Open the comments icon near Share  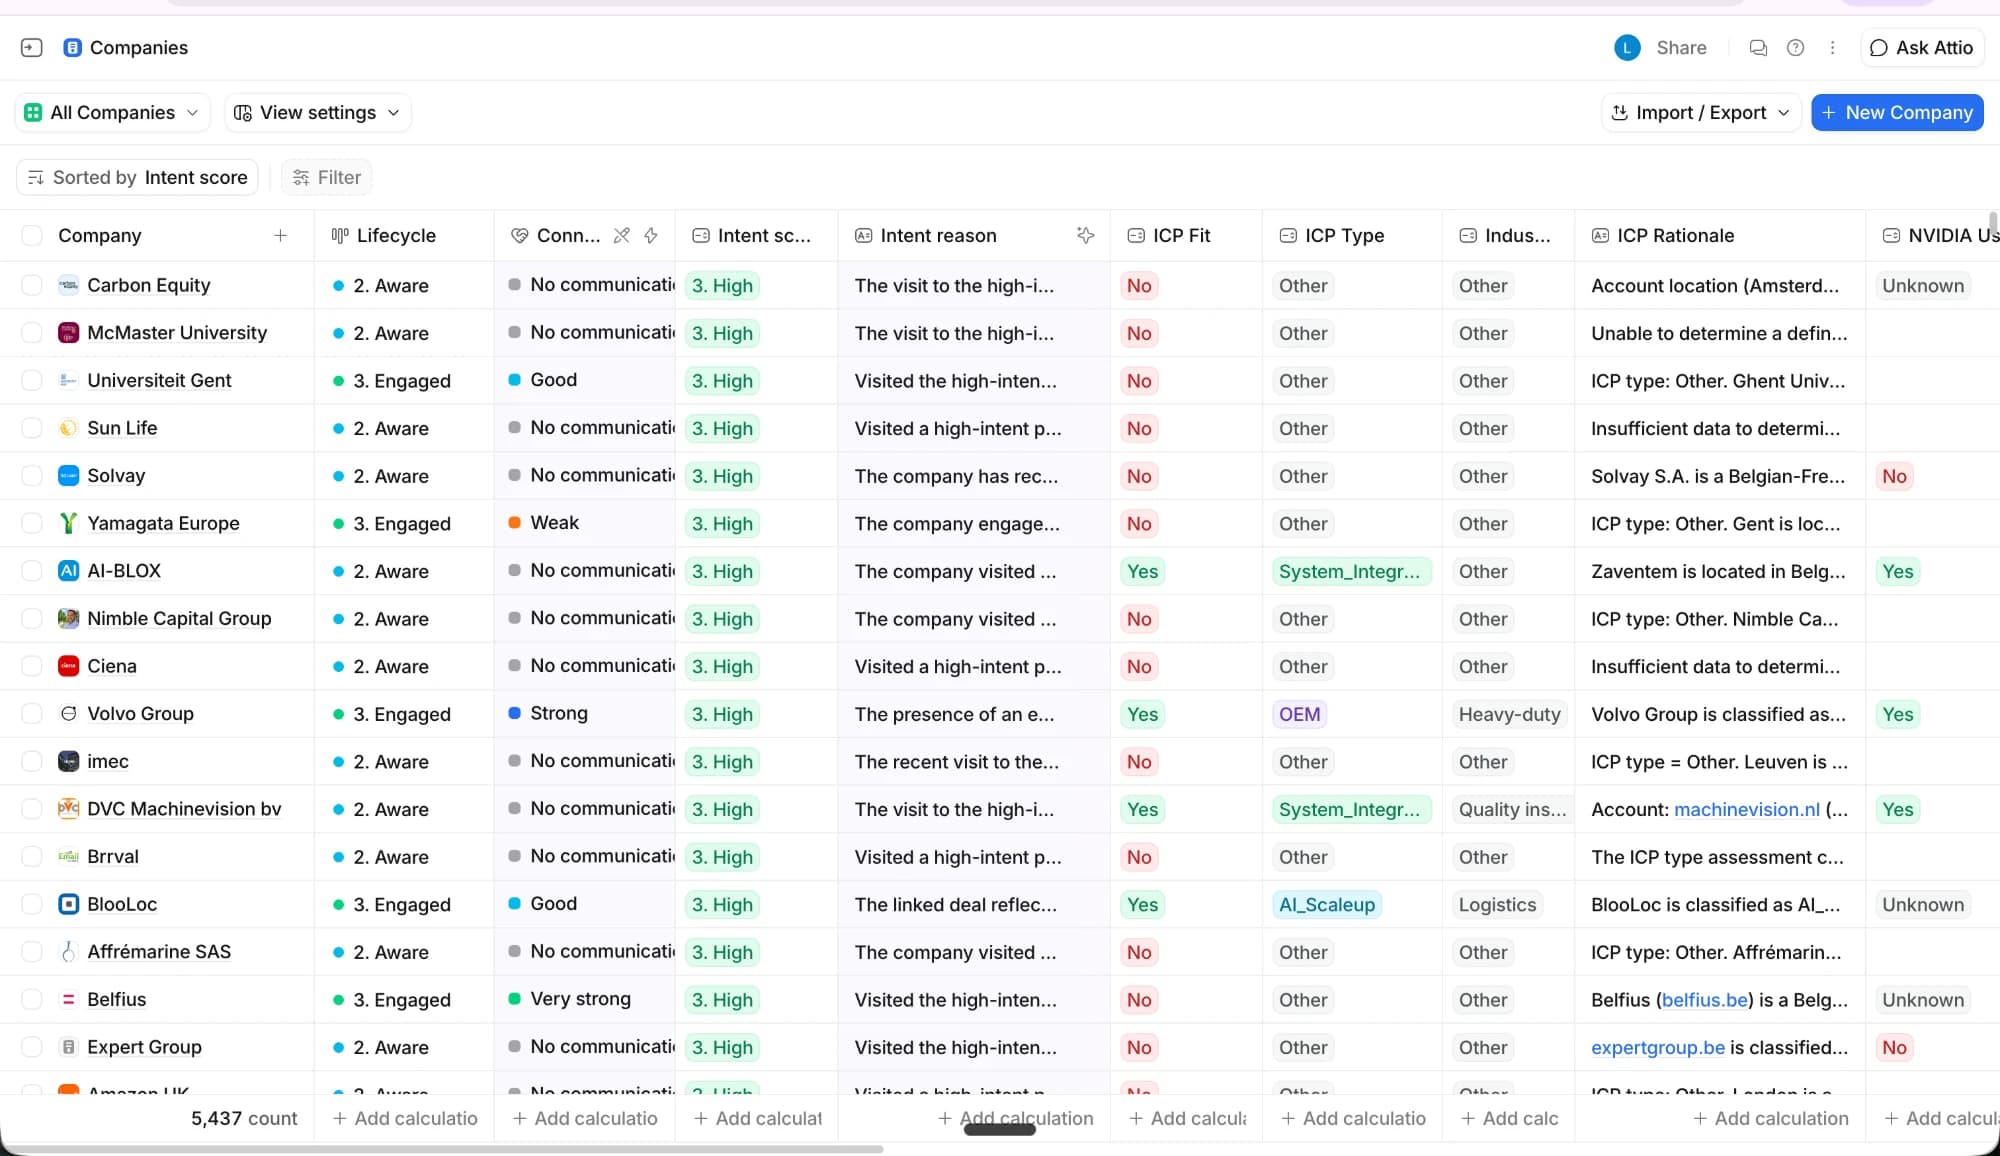1758,47
